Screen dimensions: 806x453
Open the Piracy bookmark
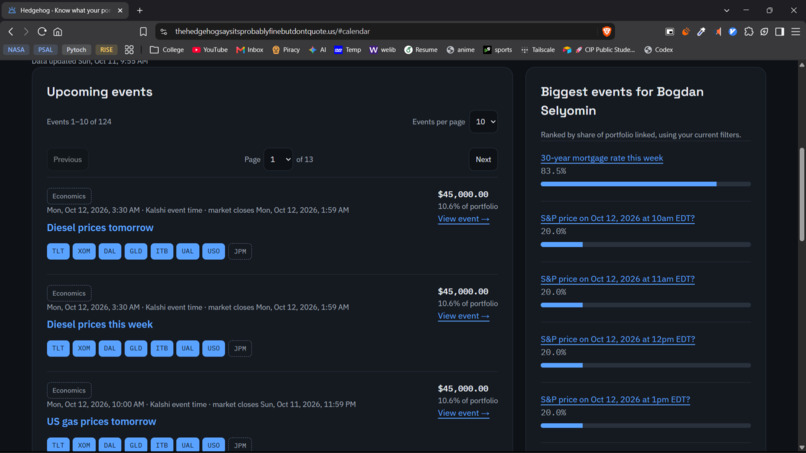tap(286, 50)
